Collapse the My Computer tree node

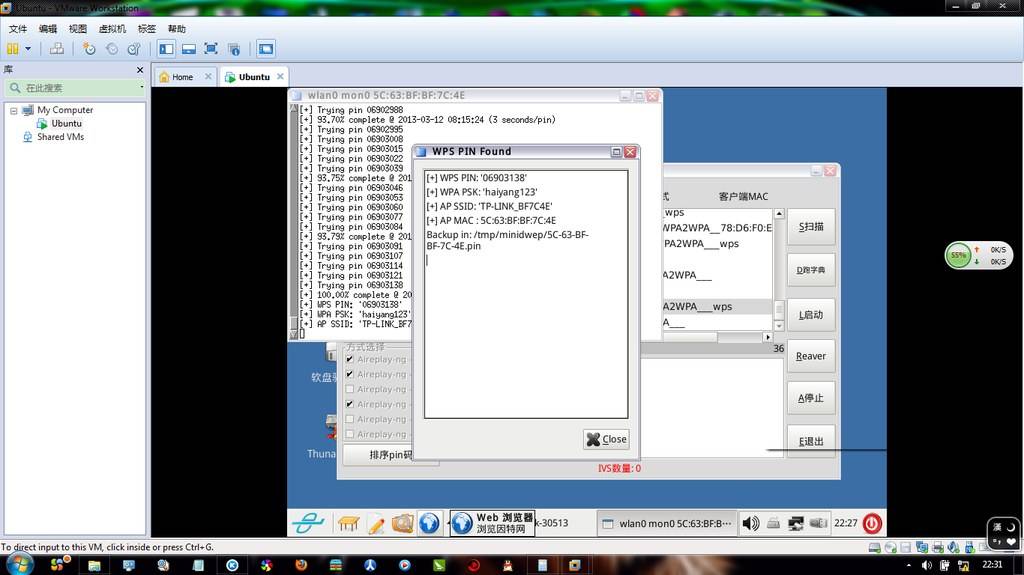[13, 110]
